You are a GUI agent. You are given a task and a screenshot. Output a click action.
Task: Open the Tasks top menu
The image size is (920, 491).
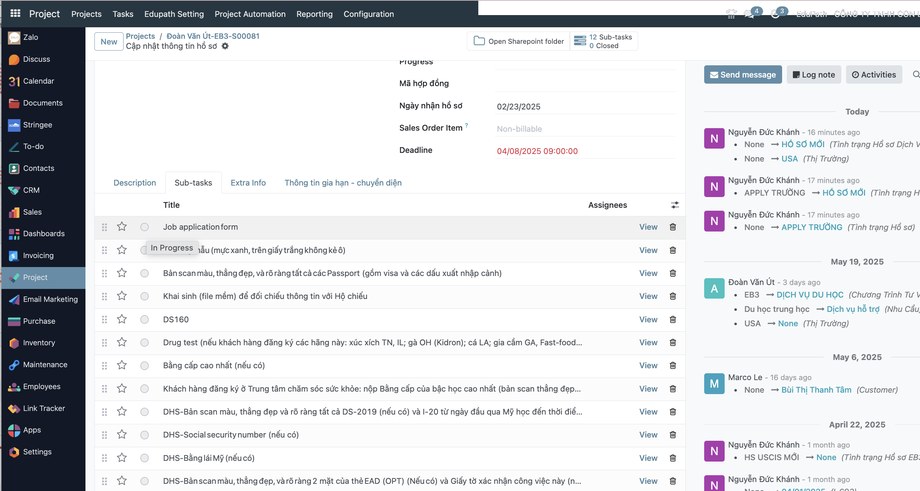(x=123, y=14)
